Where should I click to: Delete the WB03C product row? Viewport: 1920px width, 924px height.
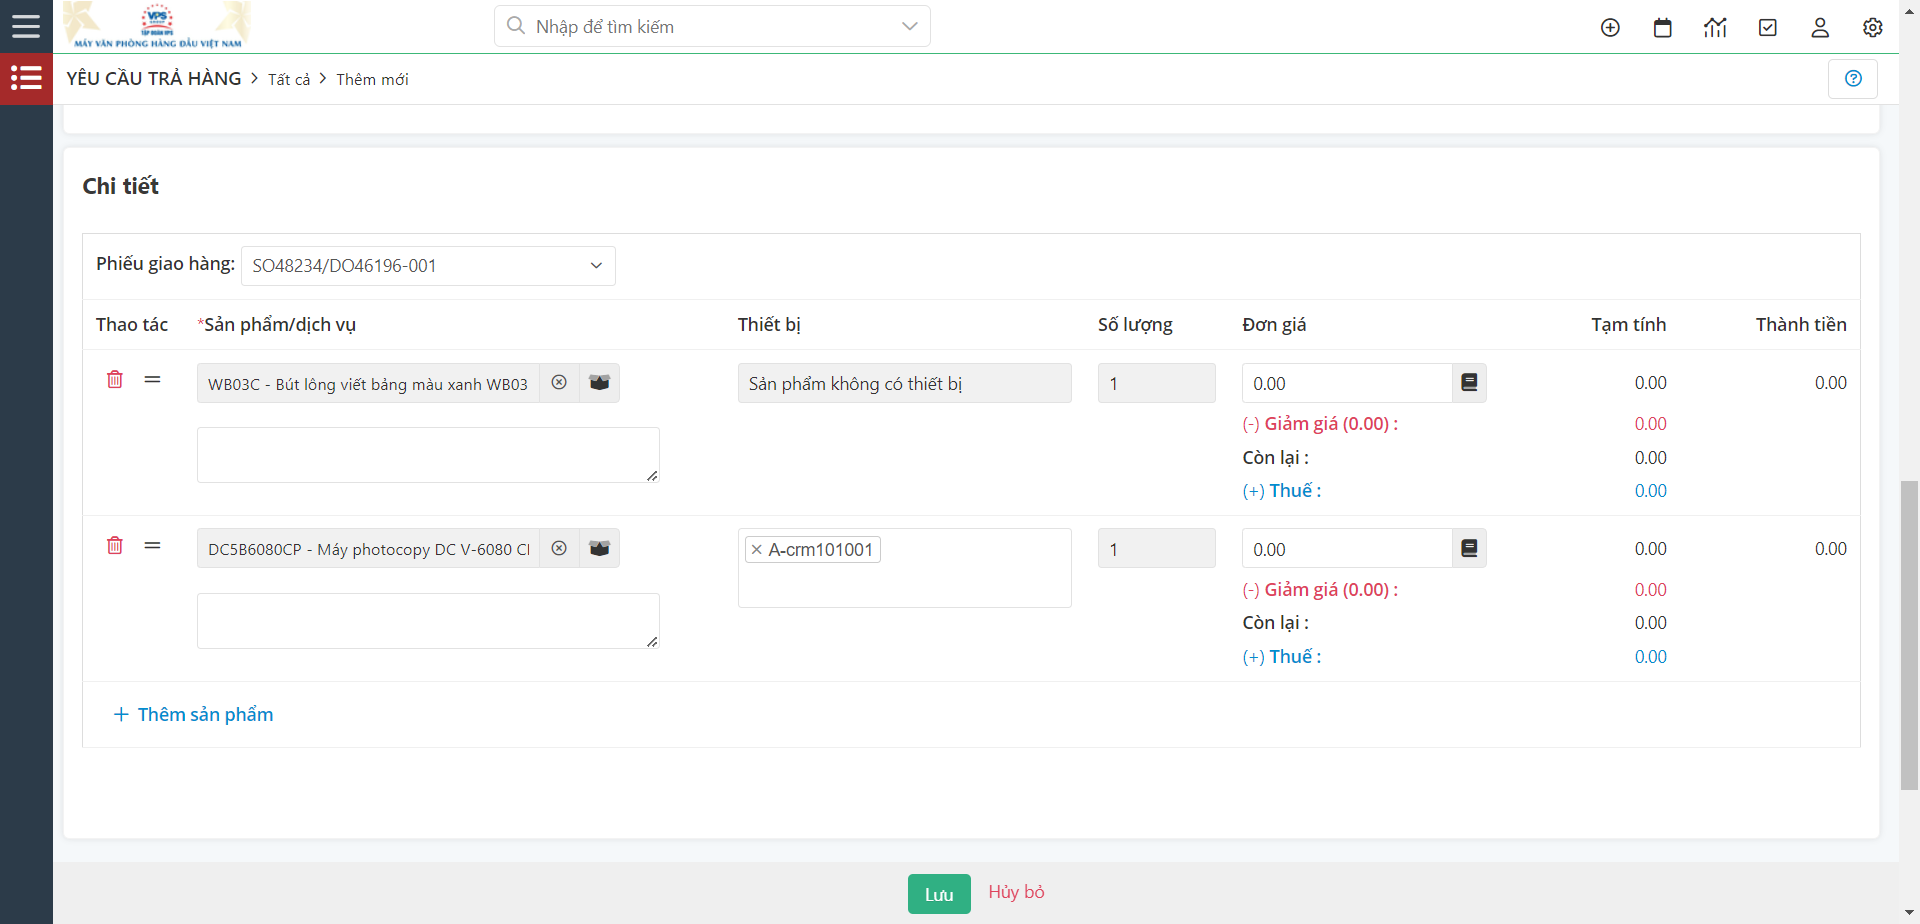(115, 380)
